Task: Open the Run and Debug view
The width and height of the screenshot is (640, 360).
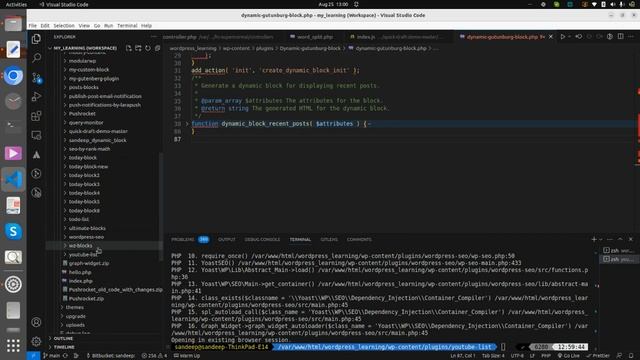Action: tap(36, 96)
